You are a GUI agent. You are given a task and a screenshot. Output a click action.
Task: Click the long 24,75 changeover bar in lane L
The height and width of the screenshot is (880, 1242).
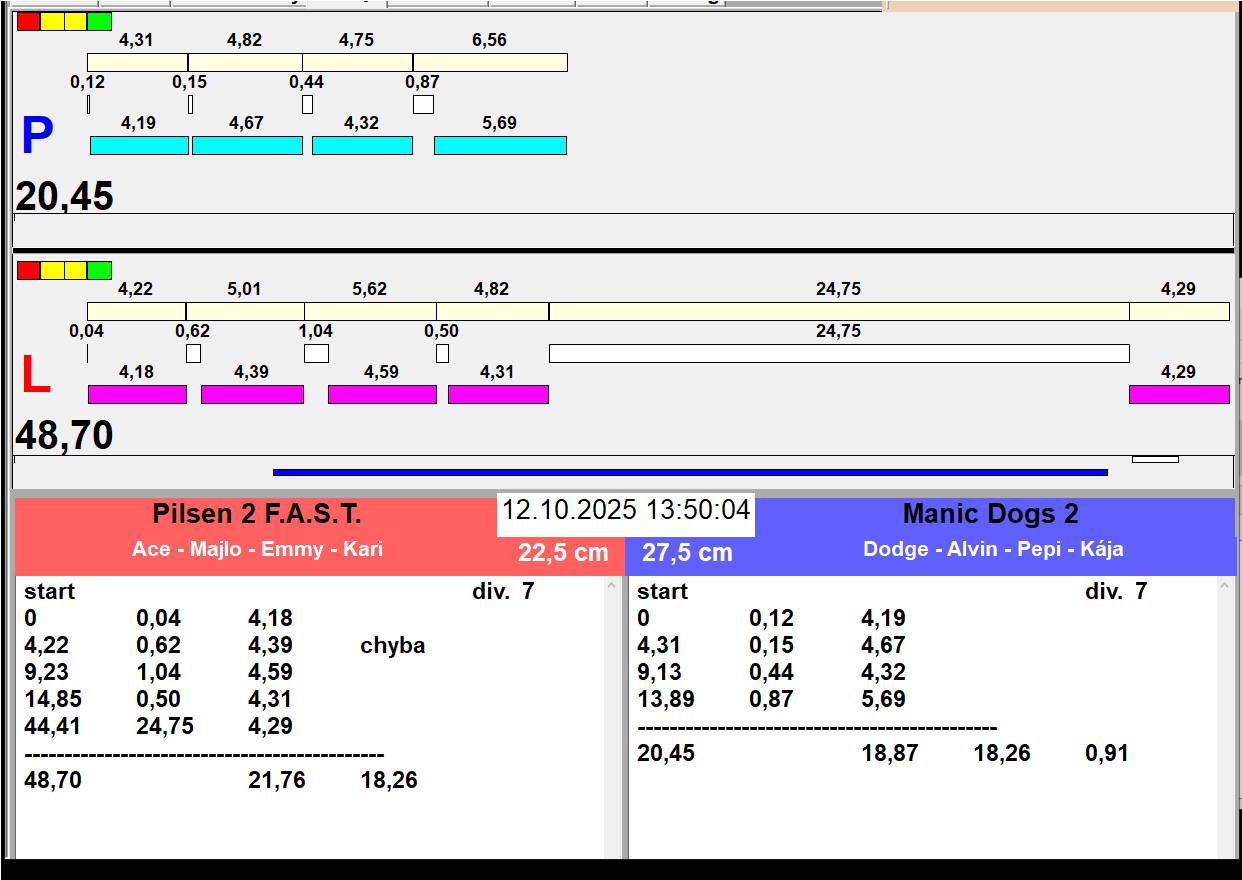pos(838,353)
